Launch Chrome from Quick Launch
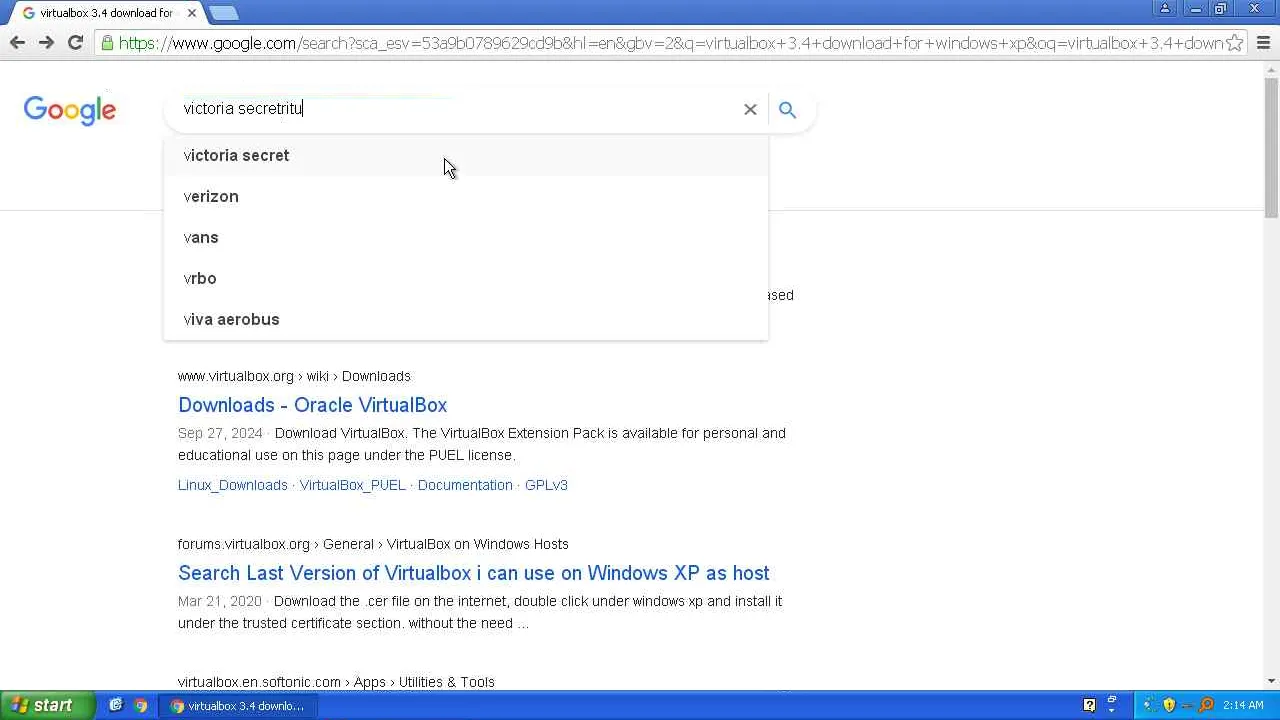Screen dimensions: 1280x720 point(141,705)
